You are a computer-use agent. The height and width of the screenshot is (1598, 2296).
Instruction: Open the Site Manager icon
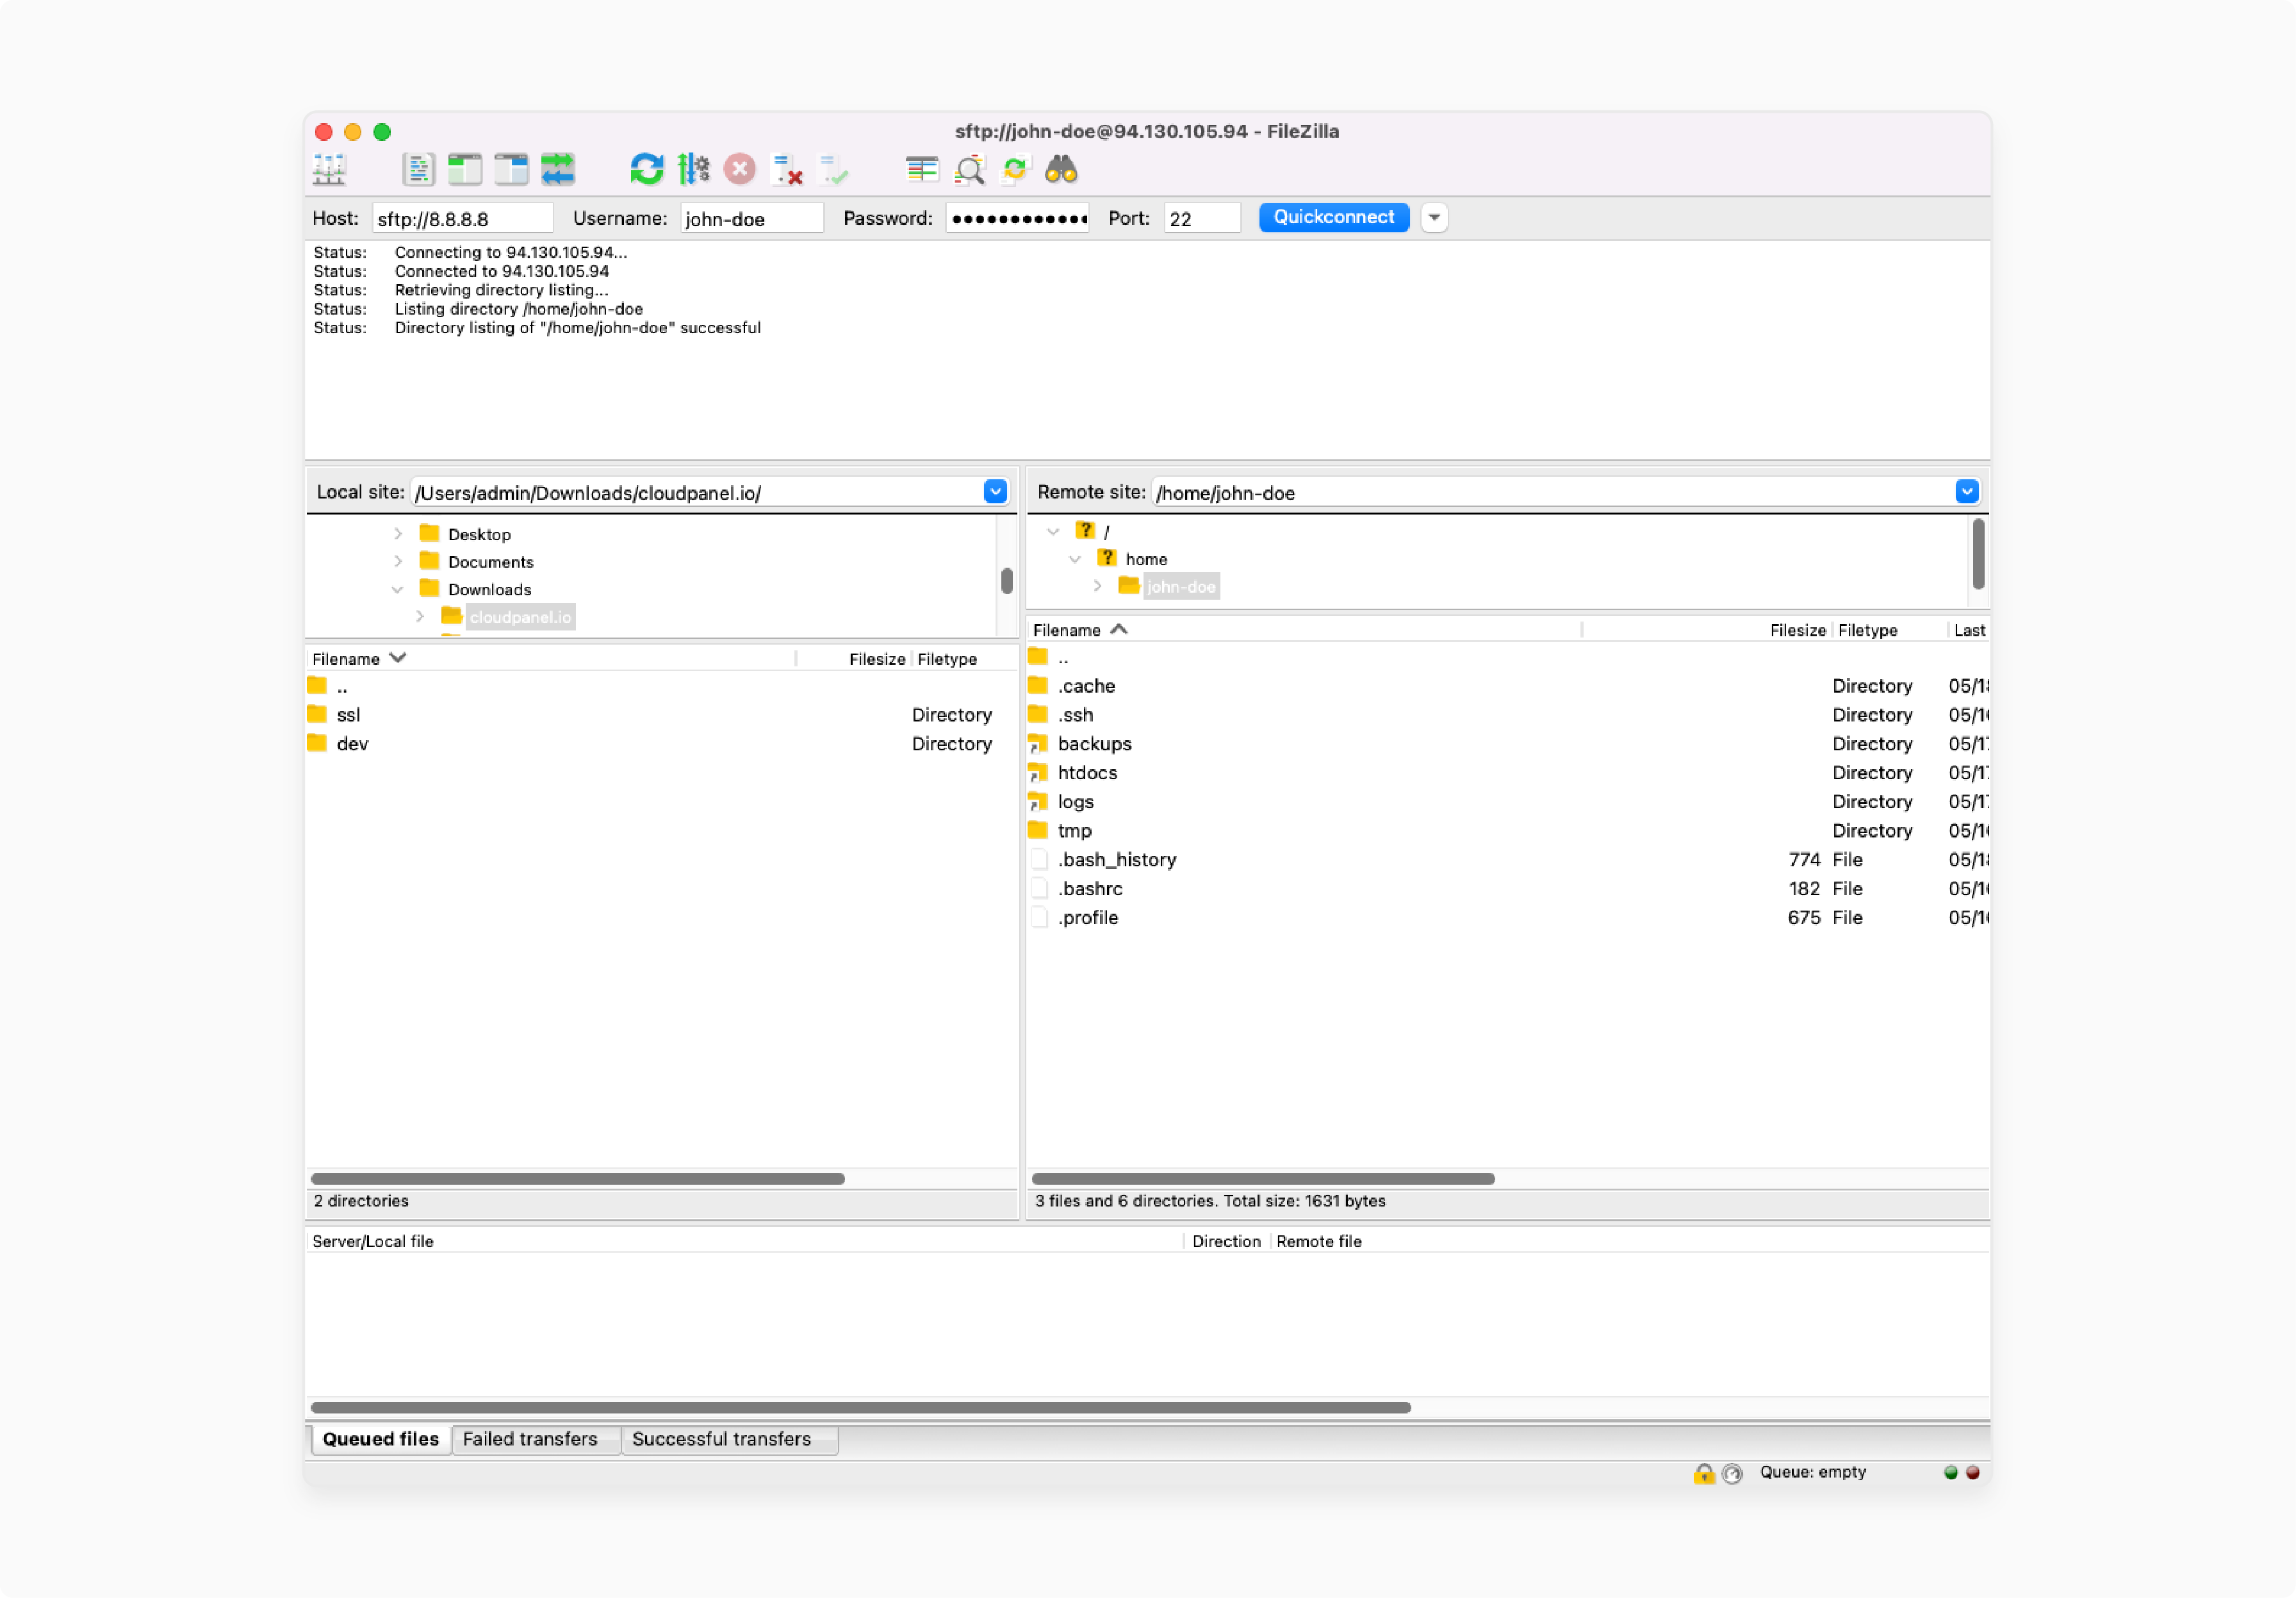point(329,169)
